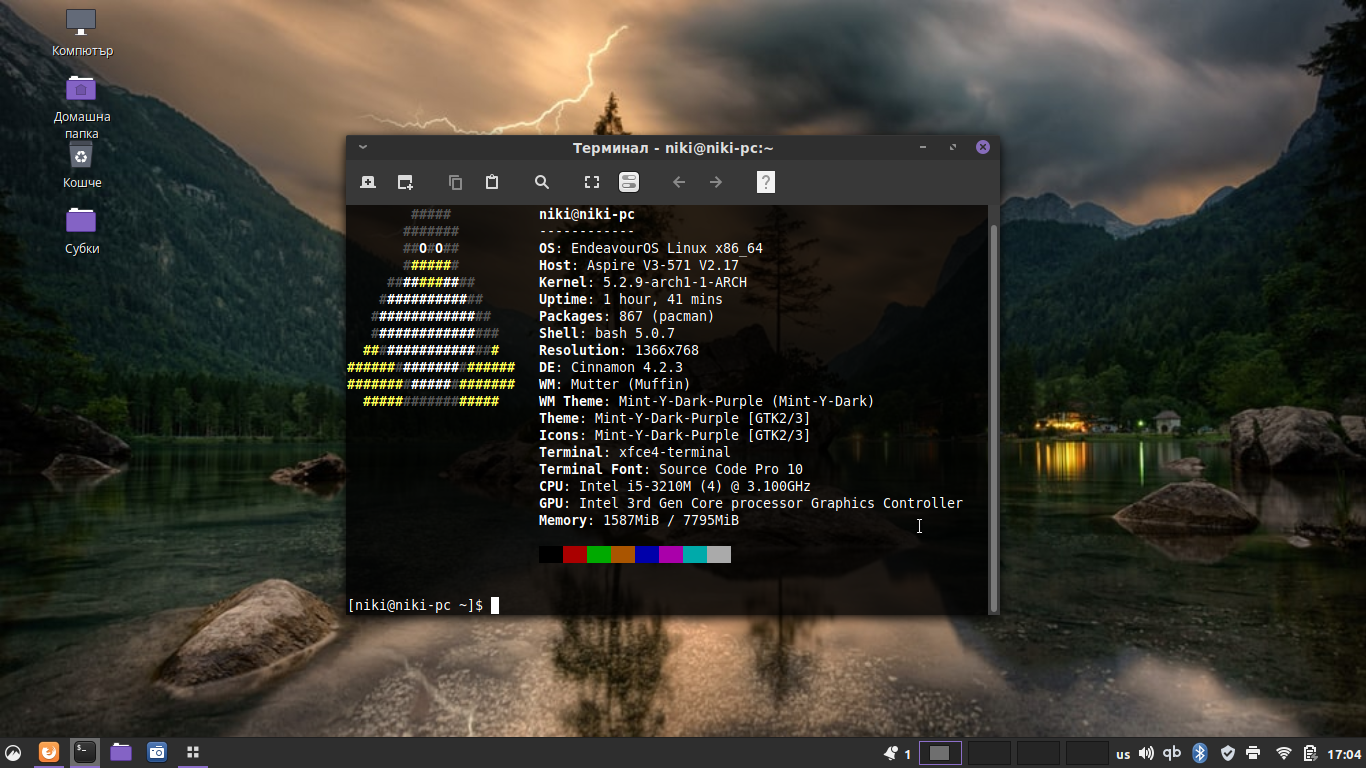Click the Copy icon in terminal toolbar
The image size is (1366, 768).
pyautogui.click(x=455, y=182)
